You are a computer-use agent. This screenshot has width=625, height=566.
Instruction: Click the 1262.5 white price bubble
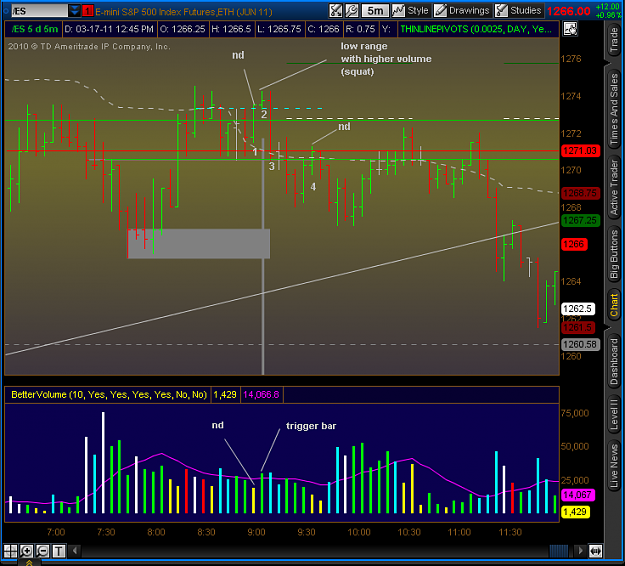click(x=578, y=309)
